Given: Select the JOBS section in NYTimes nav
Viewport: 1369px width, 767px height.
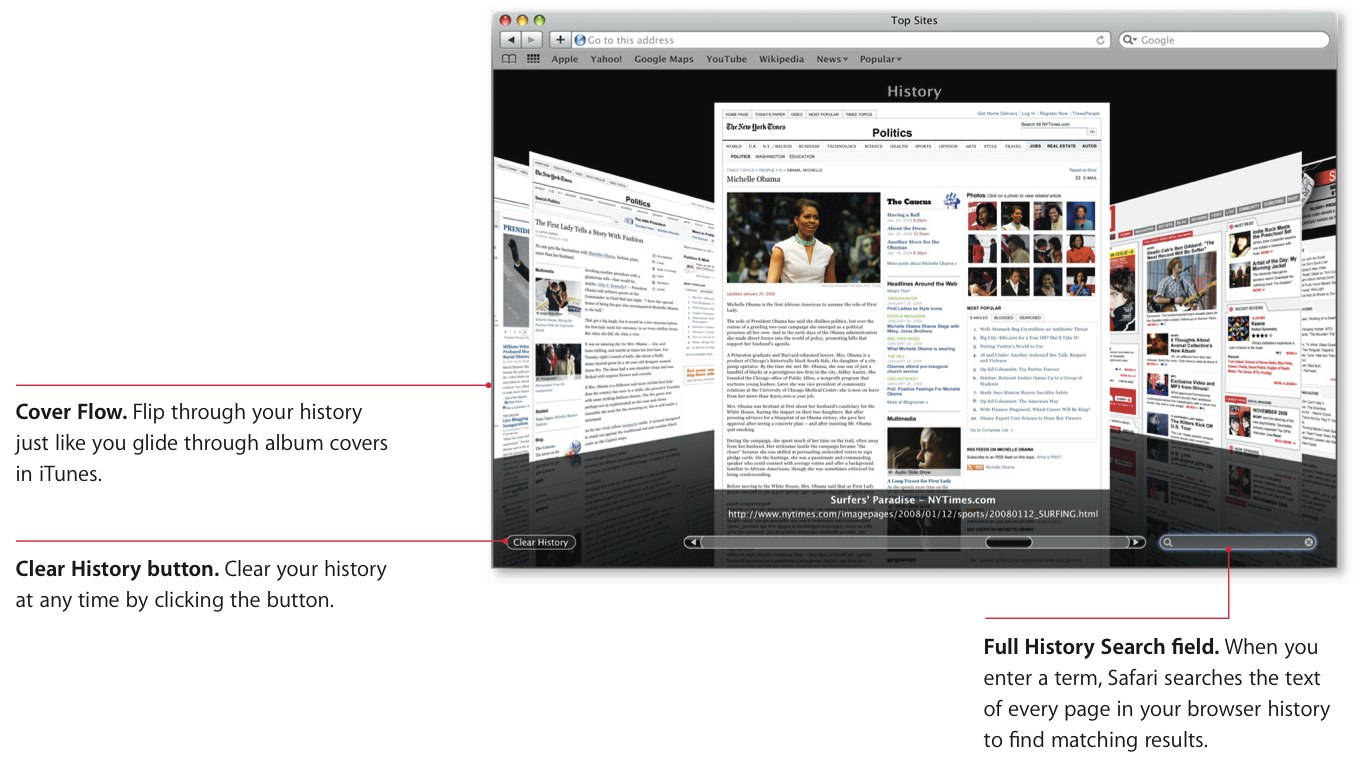Looking at the screenshot, I should [1035, 146].
